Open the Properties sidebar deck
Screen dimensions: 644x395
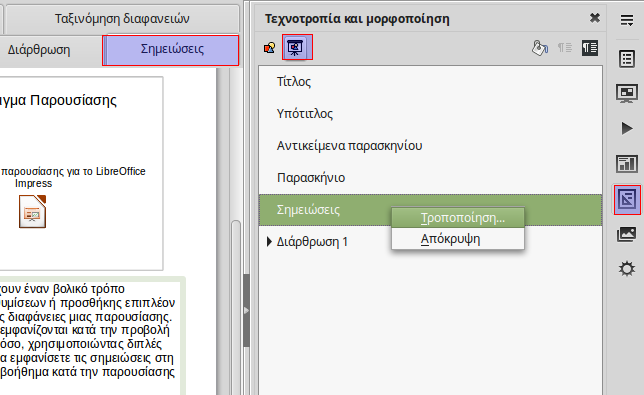627,59
